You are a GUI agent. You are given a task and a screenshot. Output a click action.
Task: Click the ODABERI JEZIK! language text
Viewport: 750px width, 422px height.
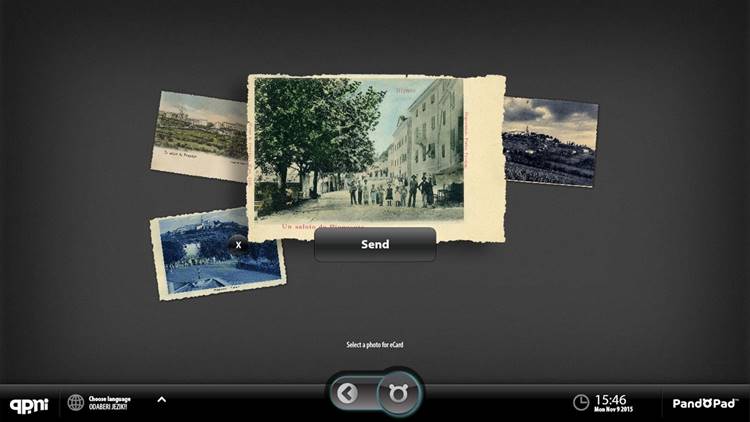tap(110, 407)
